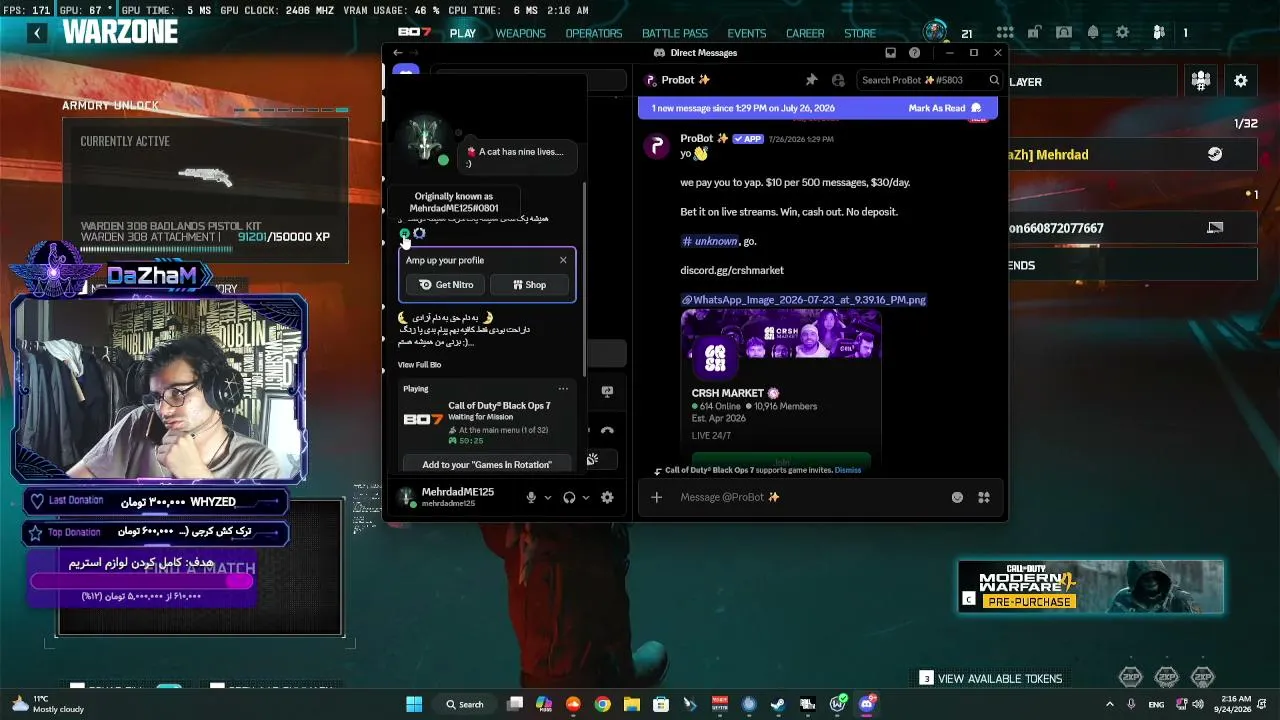Open the emoji picker in message bar
This screenshot has height=720, width=1280.
click(x=957, y=497)
